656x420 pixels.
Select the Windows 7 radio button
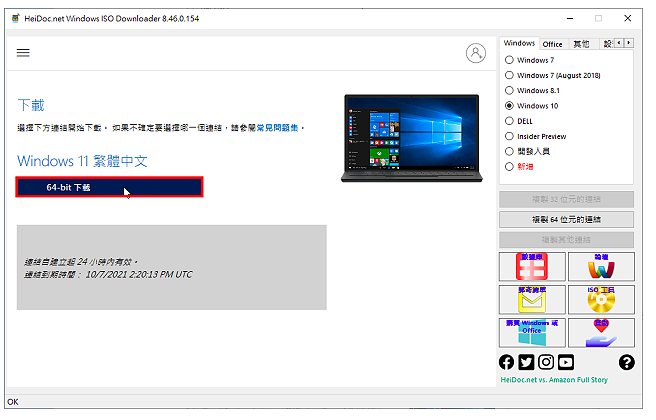click(509, 60)
